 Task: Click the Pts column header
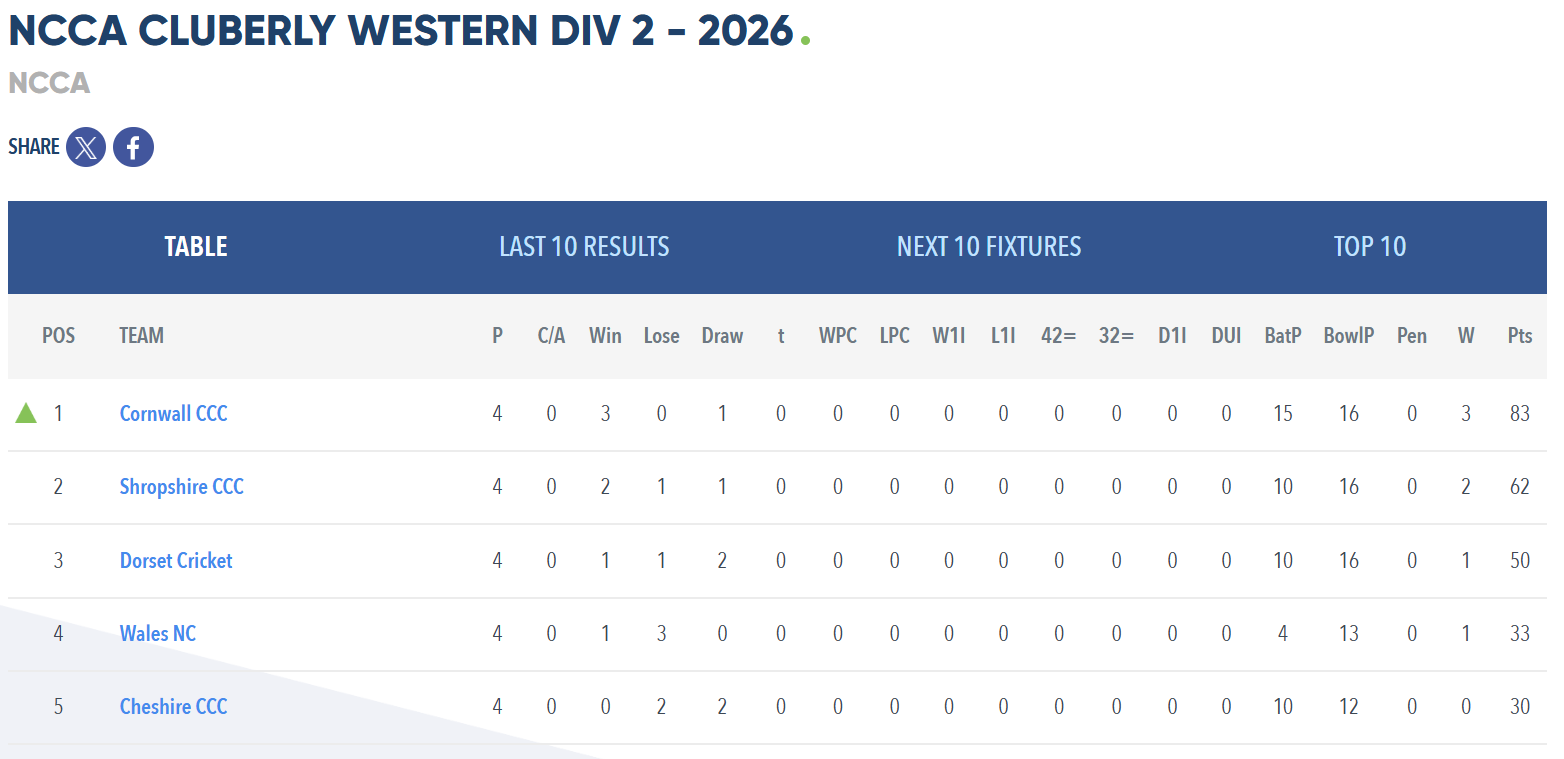pos(1520,336)
